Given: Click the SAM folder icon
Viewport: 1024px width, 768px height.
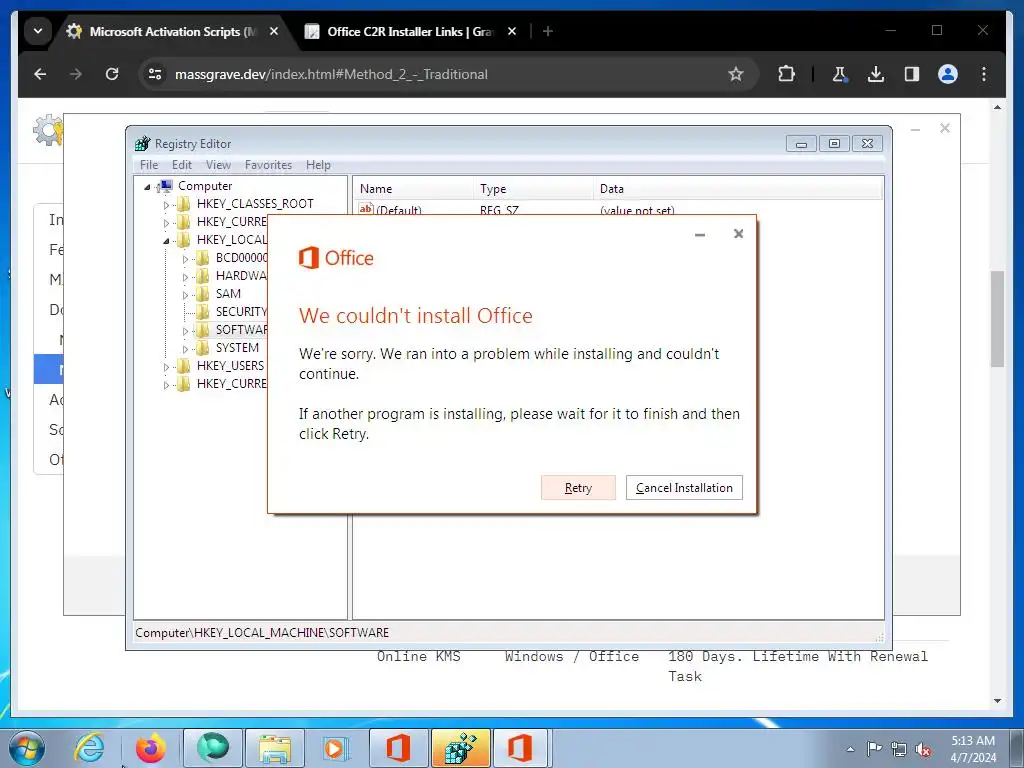Looking at the screenshot, I should click(x=203, y=294).
